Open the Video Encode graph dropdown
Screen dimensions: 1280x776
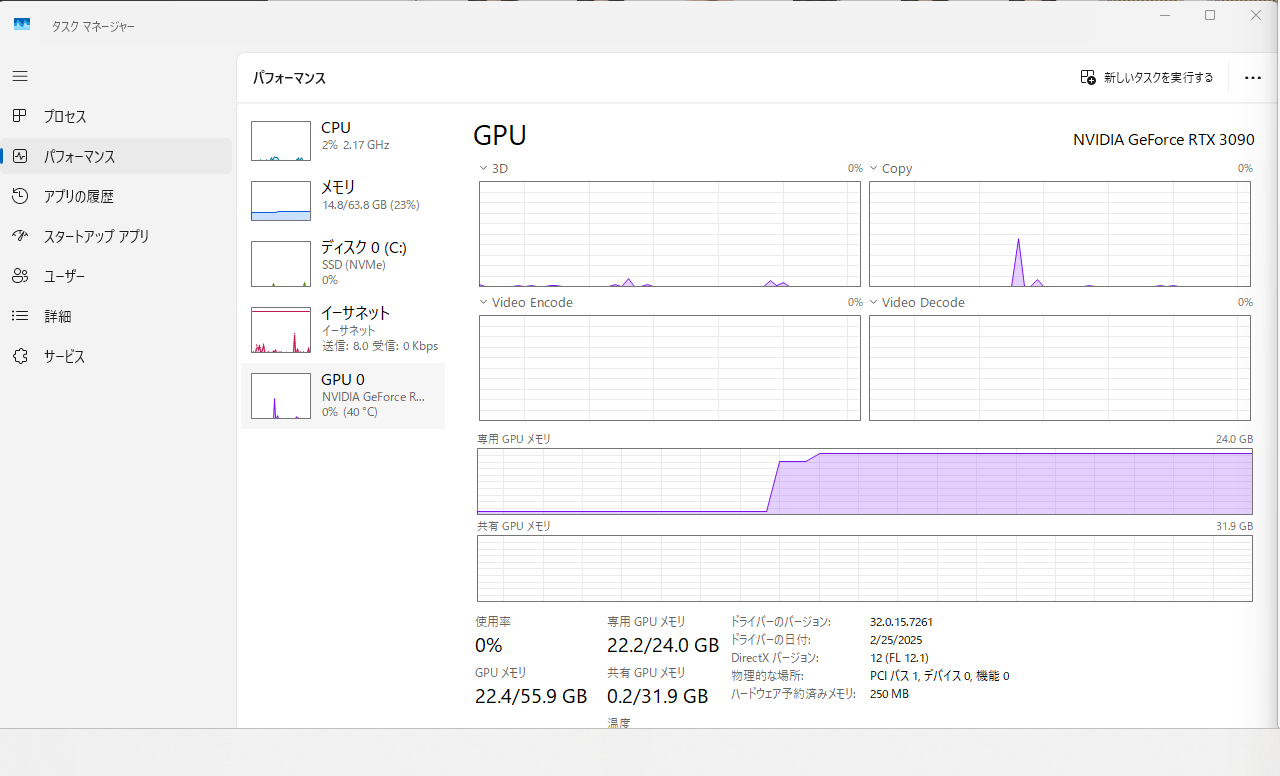(484, 302)
